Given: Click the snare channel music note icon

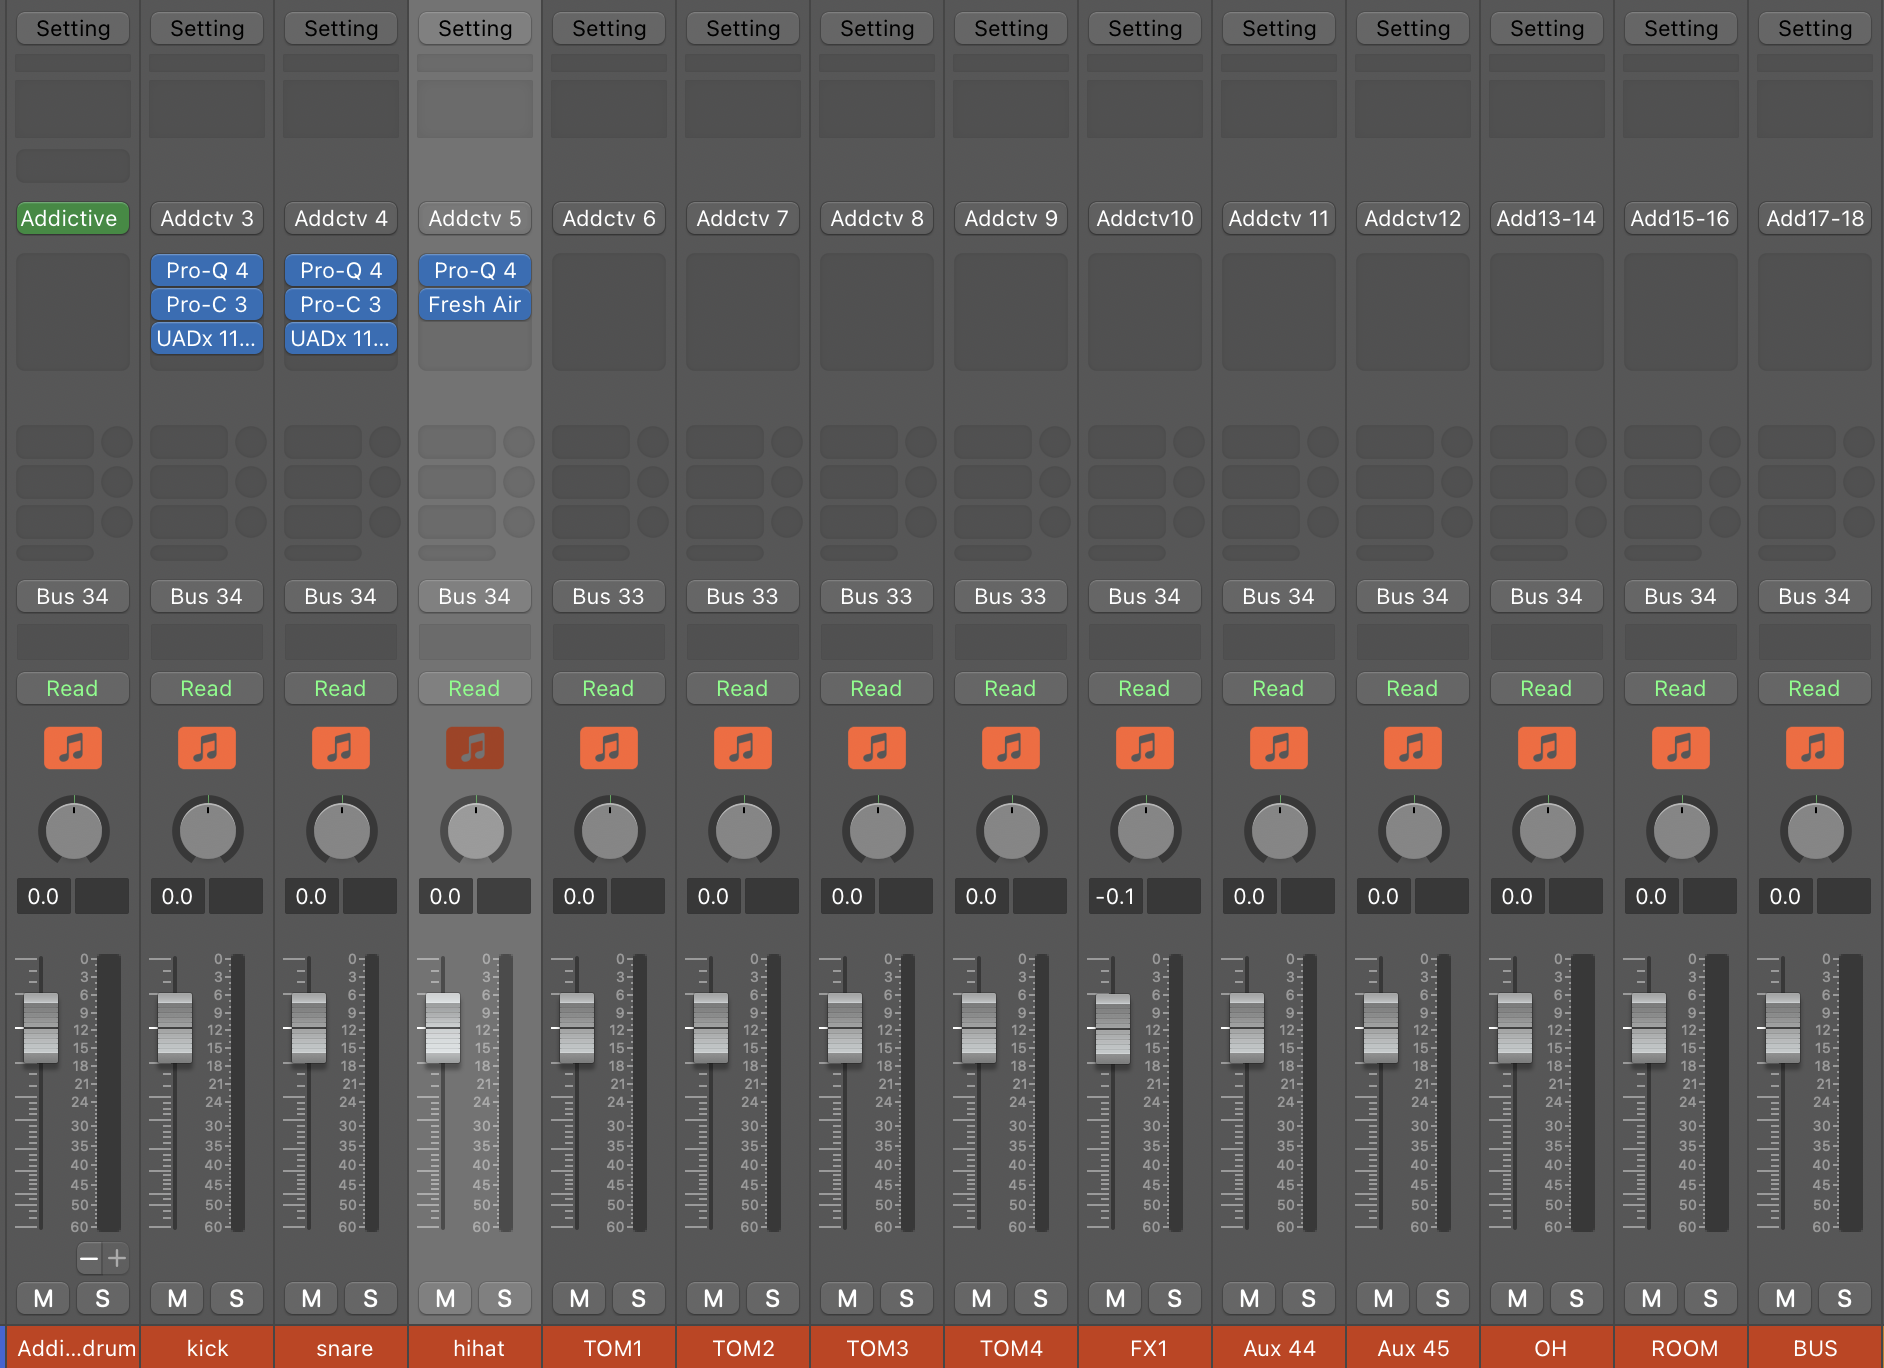Looking at the screenshot, I should click(341, 748).
